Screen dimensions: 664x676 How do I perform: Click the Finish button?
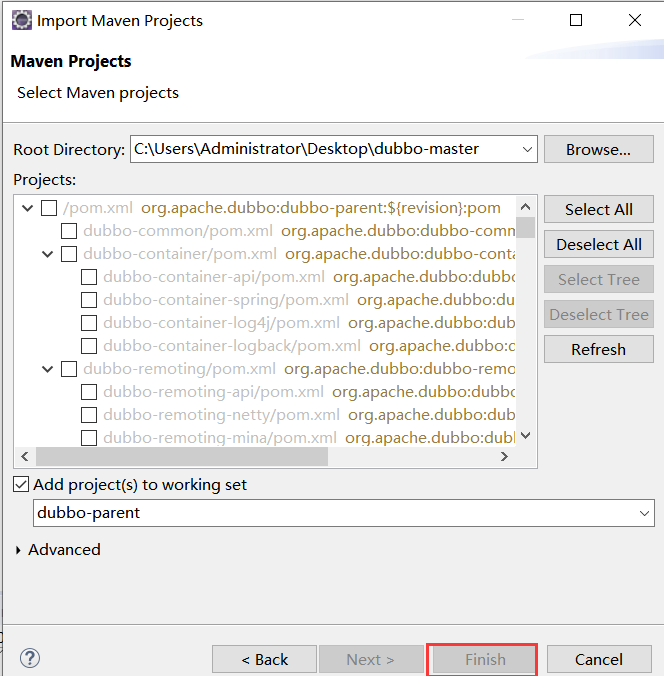[x=485, y=659]
